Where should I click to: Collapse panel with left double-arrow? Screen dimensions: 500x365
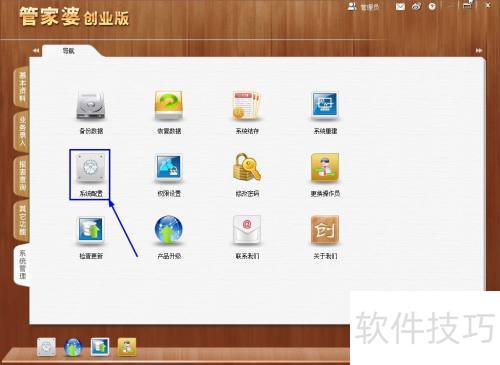[36, 51]
